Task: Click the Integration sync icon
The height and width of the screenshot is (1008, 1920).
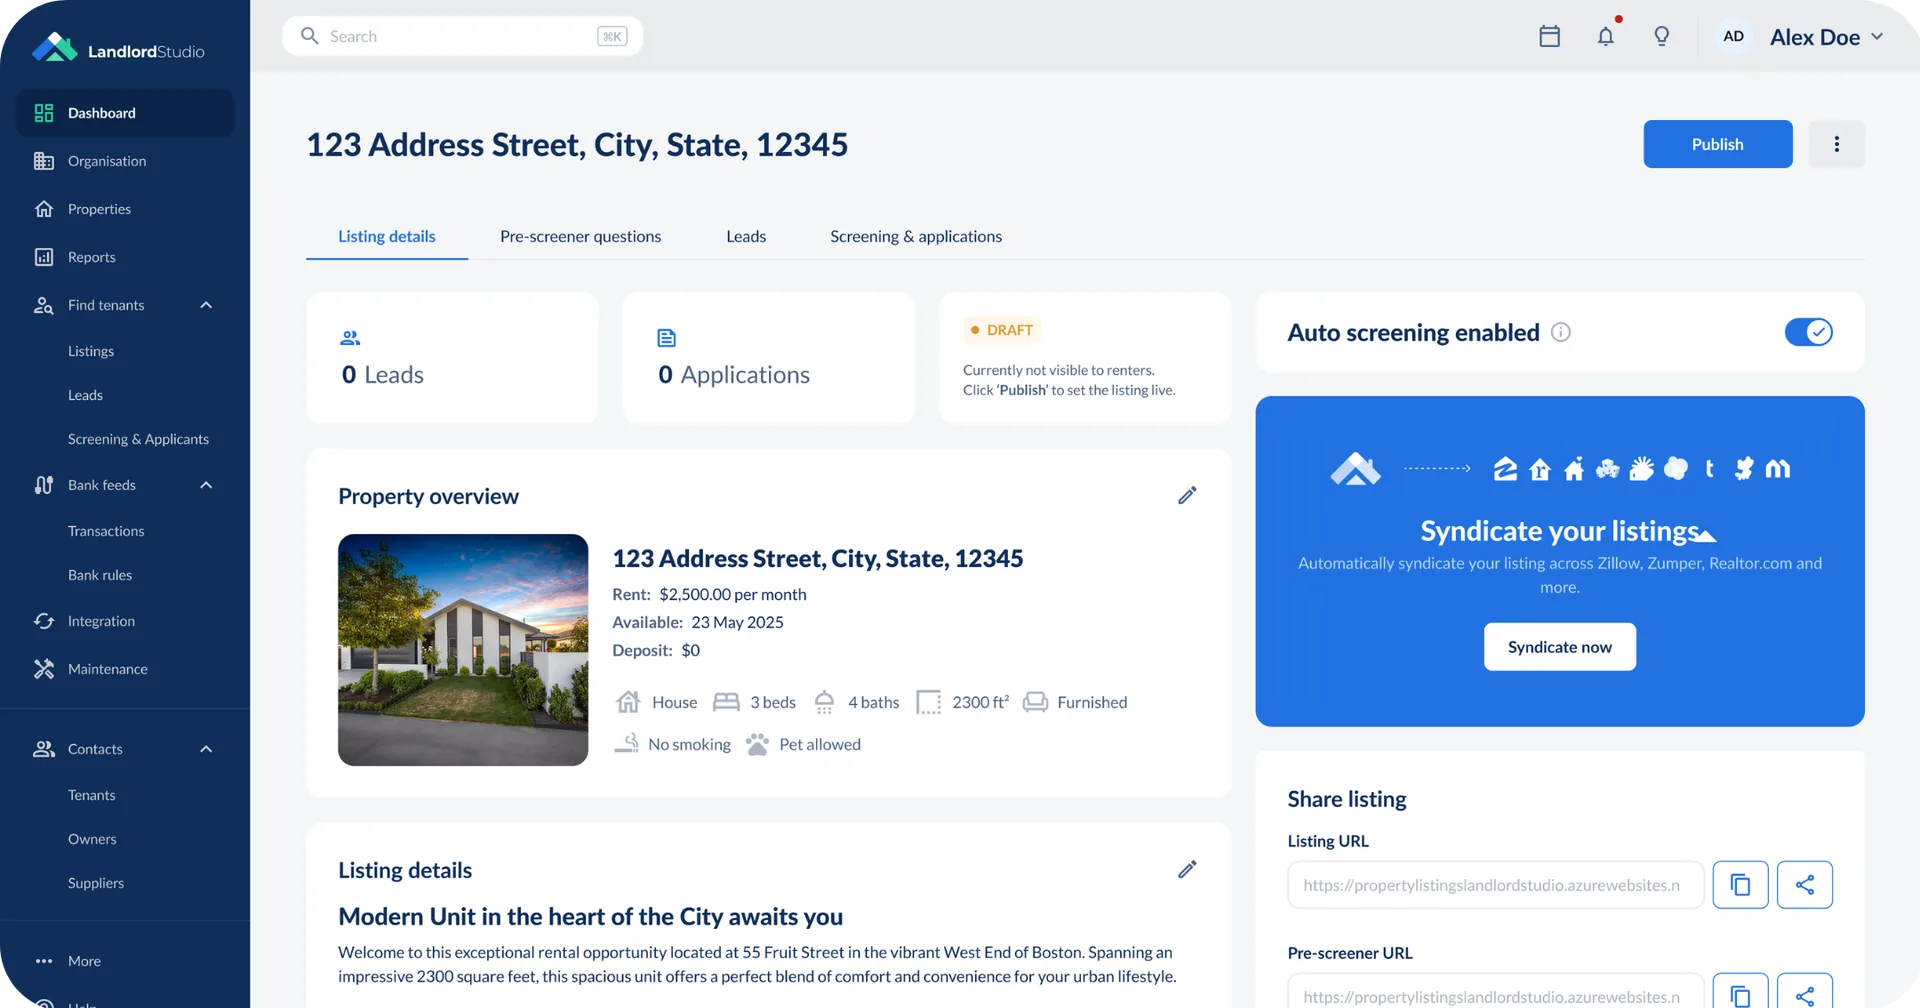Action: coord(43,621)
